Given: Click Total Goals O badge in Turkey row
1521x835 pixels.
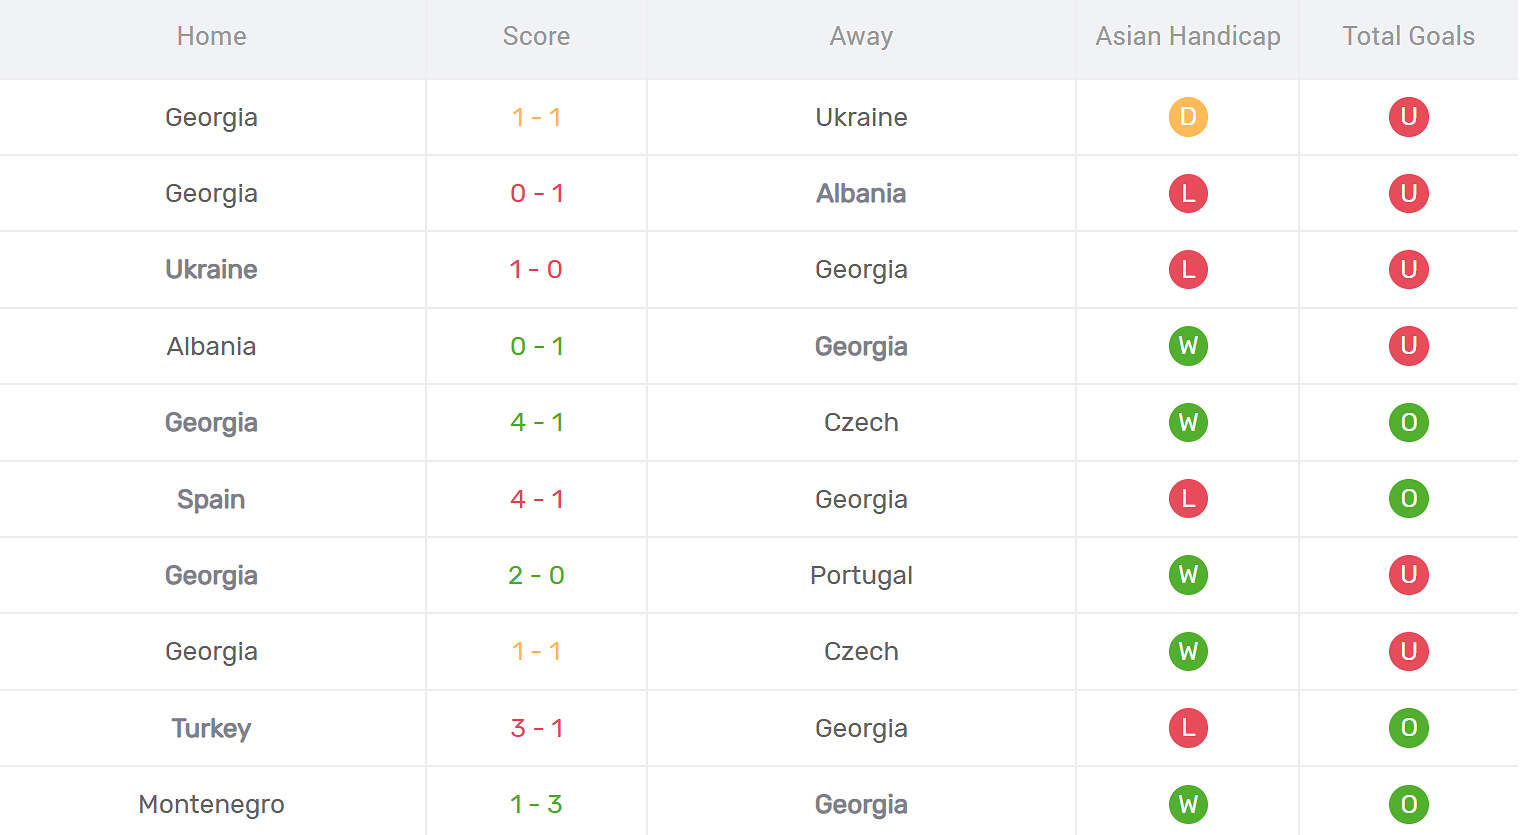Looking at the screenshot, I should [1408, 728].
